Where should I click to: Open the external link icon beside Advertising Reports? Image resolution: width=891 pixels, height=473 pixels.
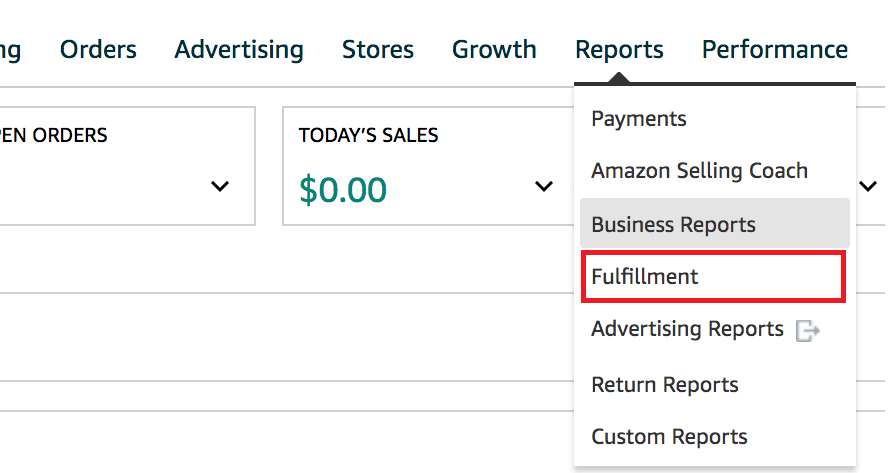click(x=807, y=331)
